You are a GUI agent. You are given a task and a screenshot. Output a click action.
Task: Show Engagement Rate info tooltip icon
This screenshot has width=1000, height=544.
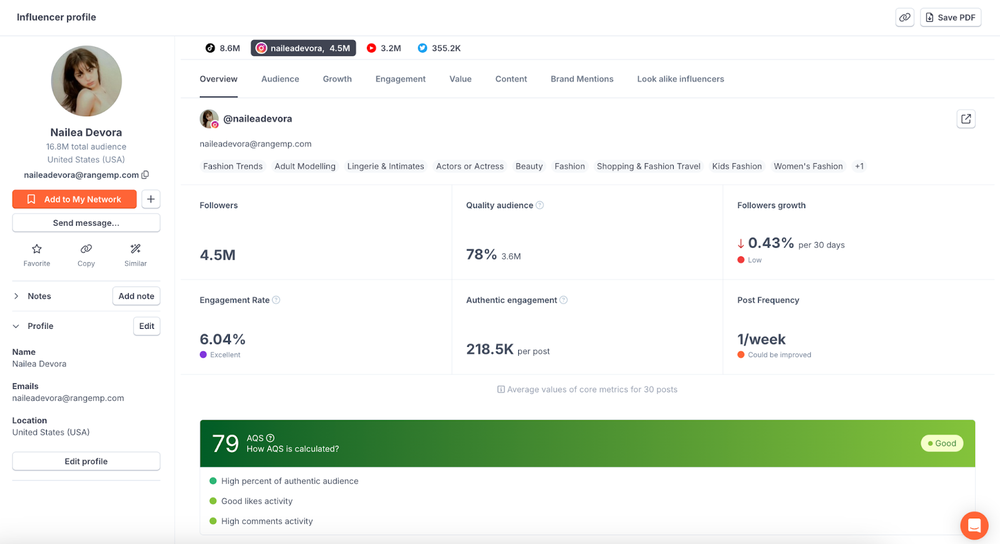pyautogui.click(x=276, y=300)
